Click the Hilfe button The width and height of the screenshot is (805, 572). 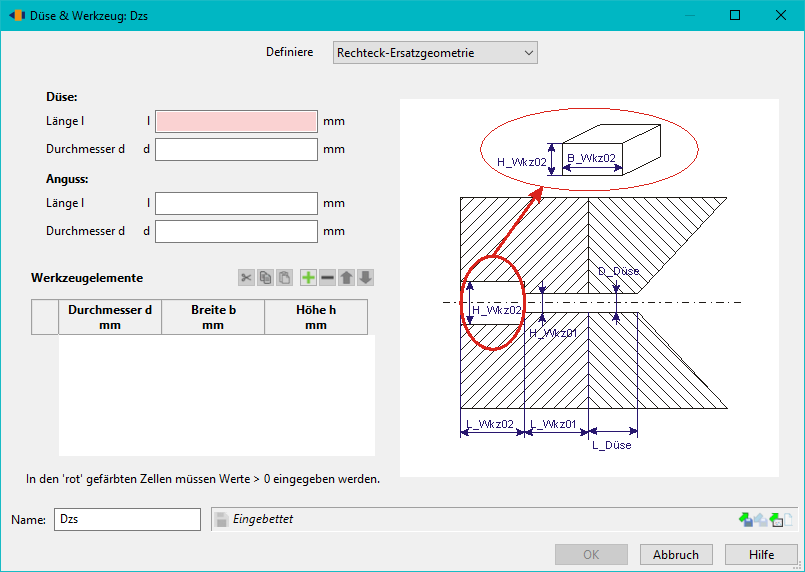point(761,555)
